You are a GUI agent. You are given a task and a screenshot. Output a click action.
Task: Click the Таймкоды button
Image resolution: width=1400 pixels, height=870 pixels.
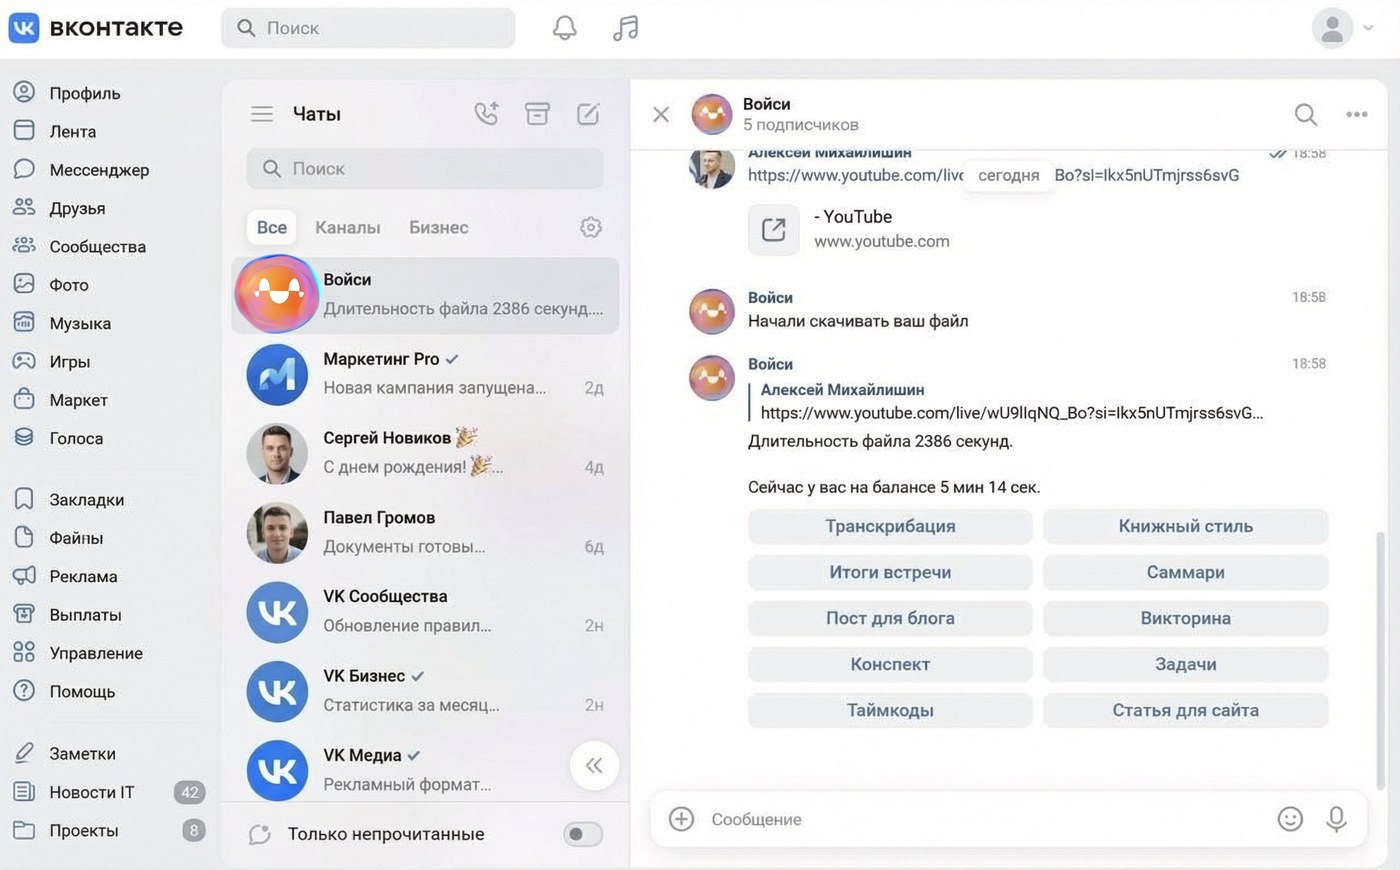click(890, 710)
